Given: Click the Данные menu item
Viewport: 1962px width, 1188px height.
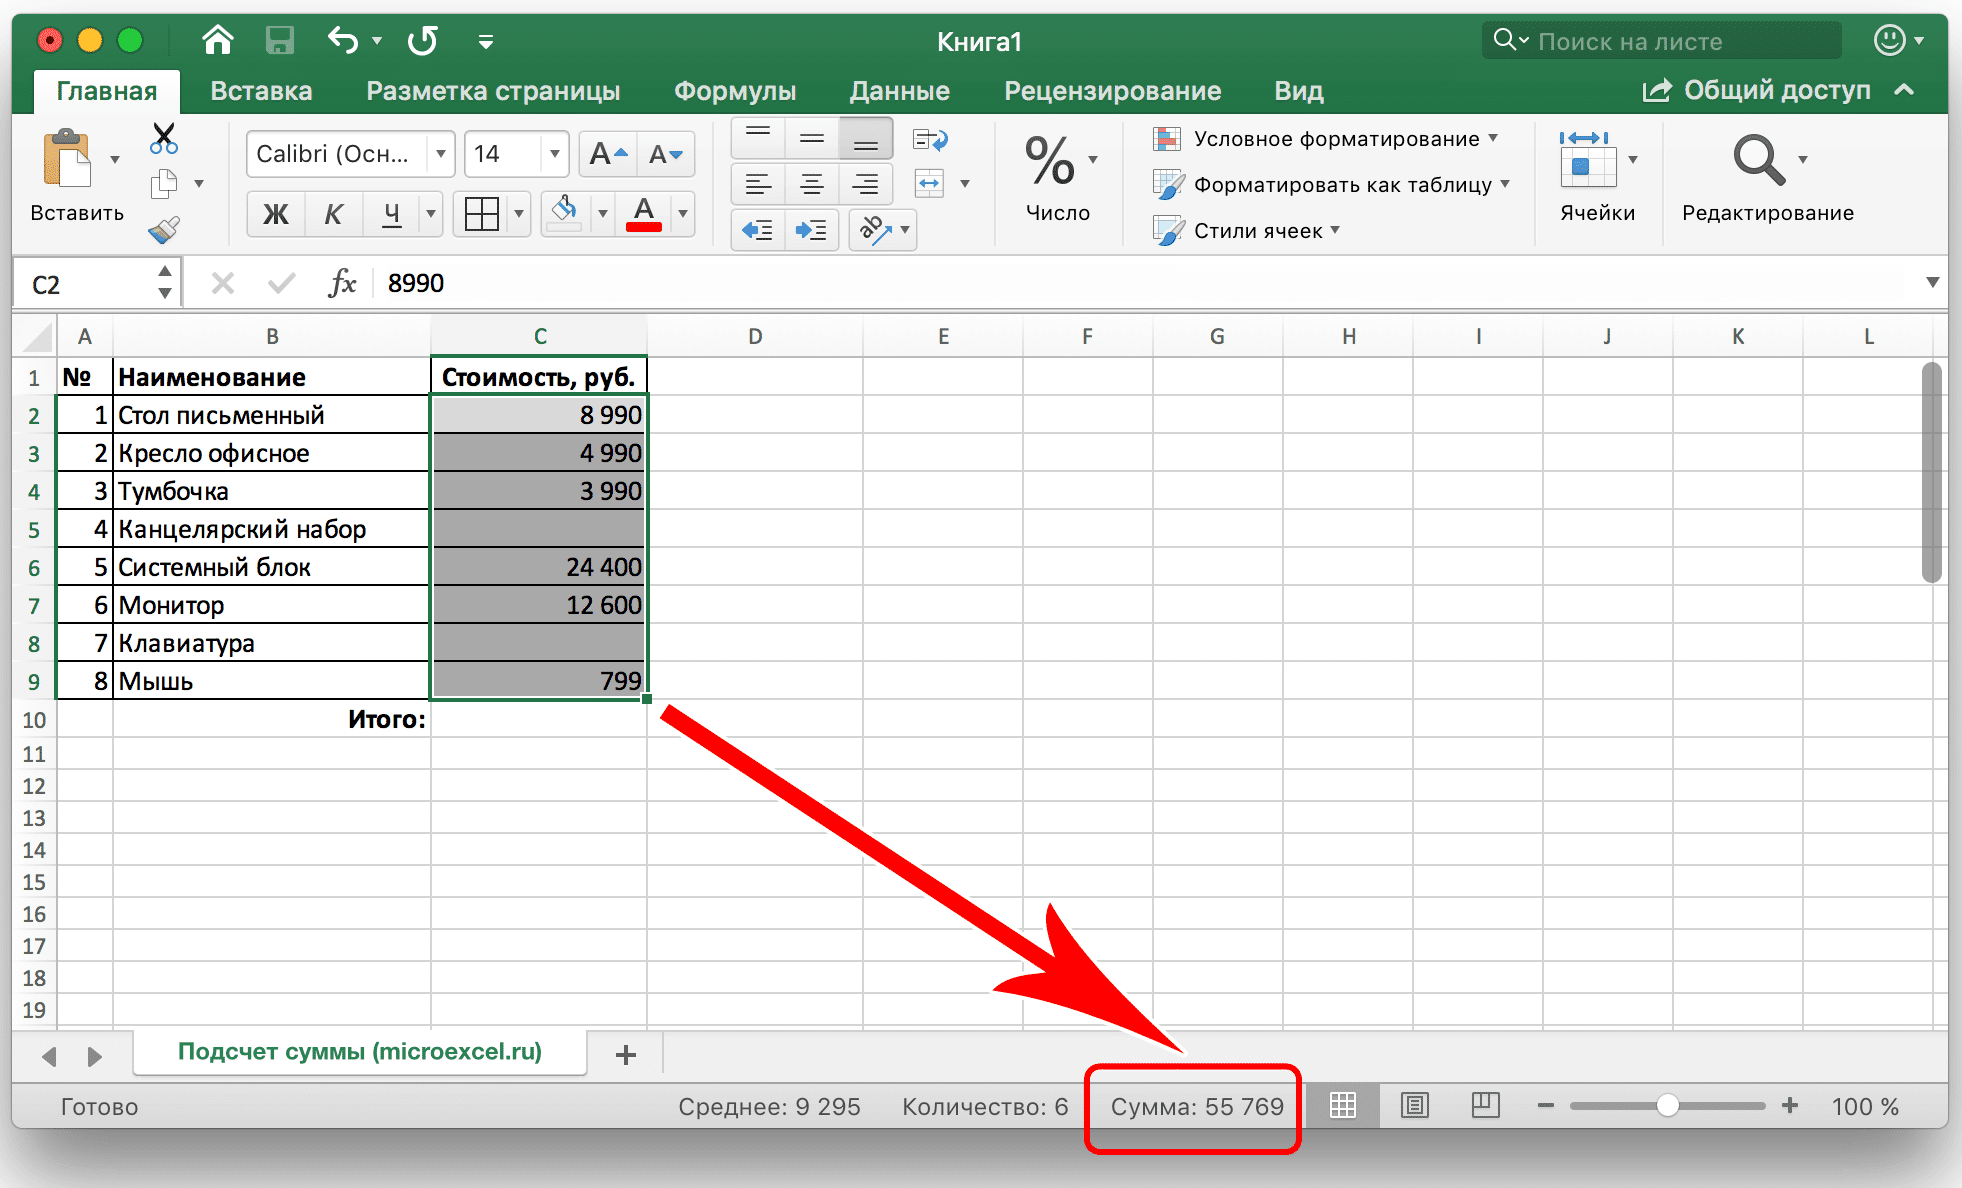Looking at the screenshot, I should [897, 90].
